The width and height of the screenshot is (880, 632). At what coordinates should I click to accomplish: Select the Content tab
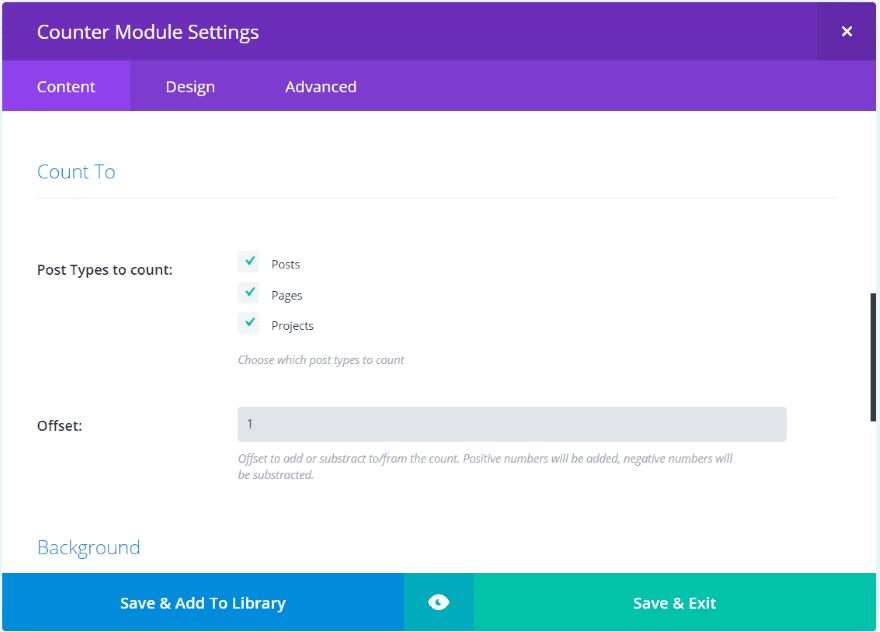coord(66,87)
